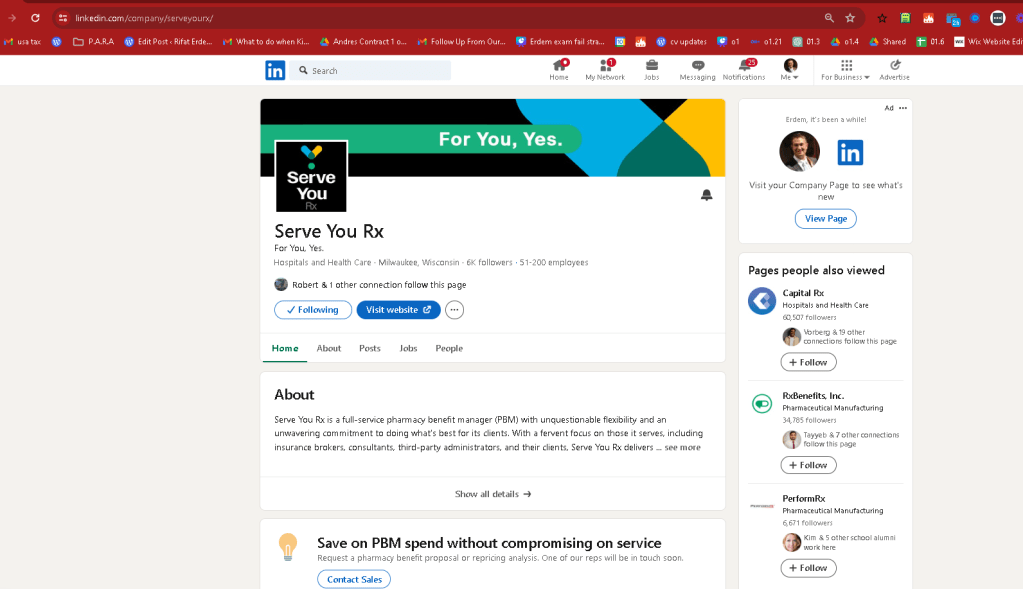Switch to the About tab
The width and height of the screenshot is (1023, 589).
click(329, 348)
